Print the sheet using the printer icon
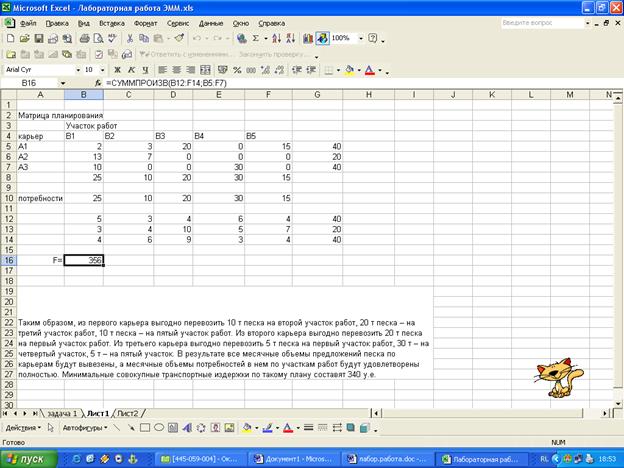The width and height of the screenshot is (624, 468). tap(84, 38)
